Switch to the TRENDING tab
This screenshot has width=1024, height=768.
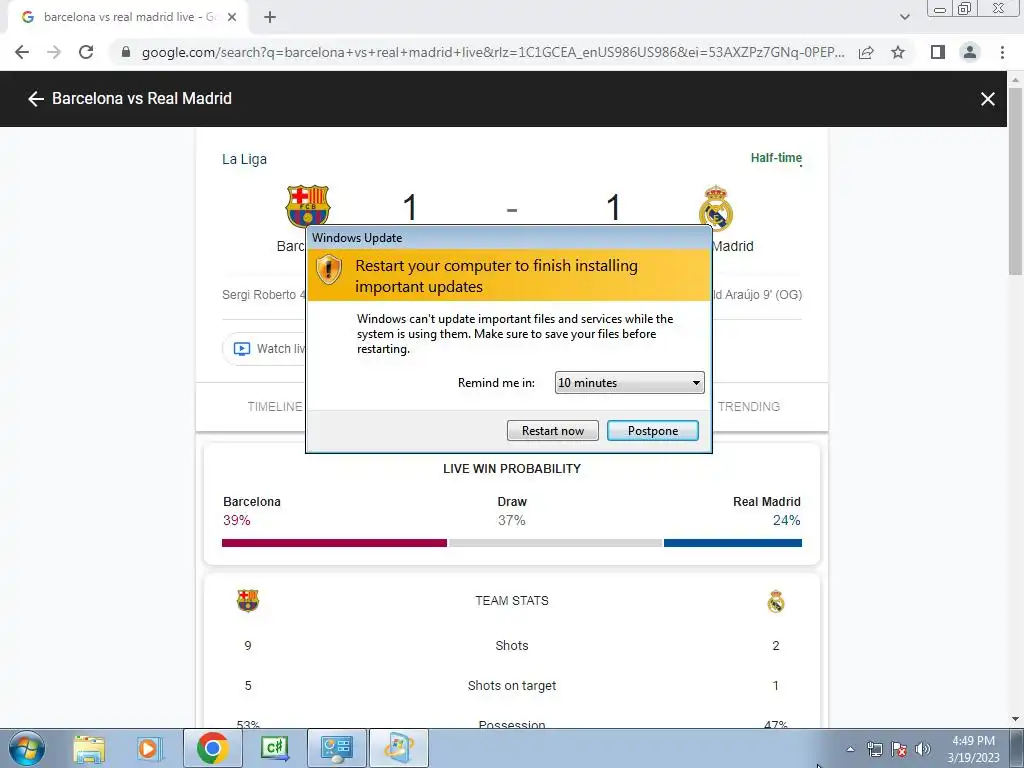(x=748, y=406)
